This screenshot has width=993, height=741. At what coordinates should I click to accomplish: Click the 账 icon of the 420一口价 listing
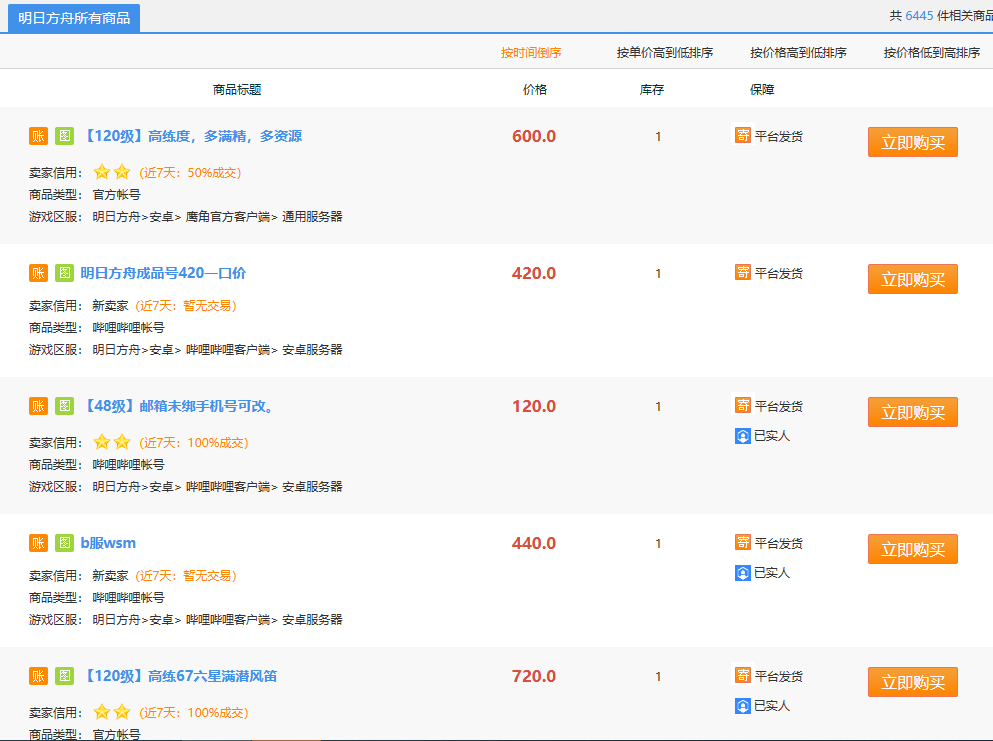[37, 271]
